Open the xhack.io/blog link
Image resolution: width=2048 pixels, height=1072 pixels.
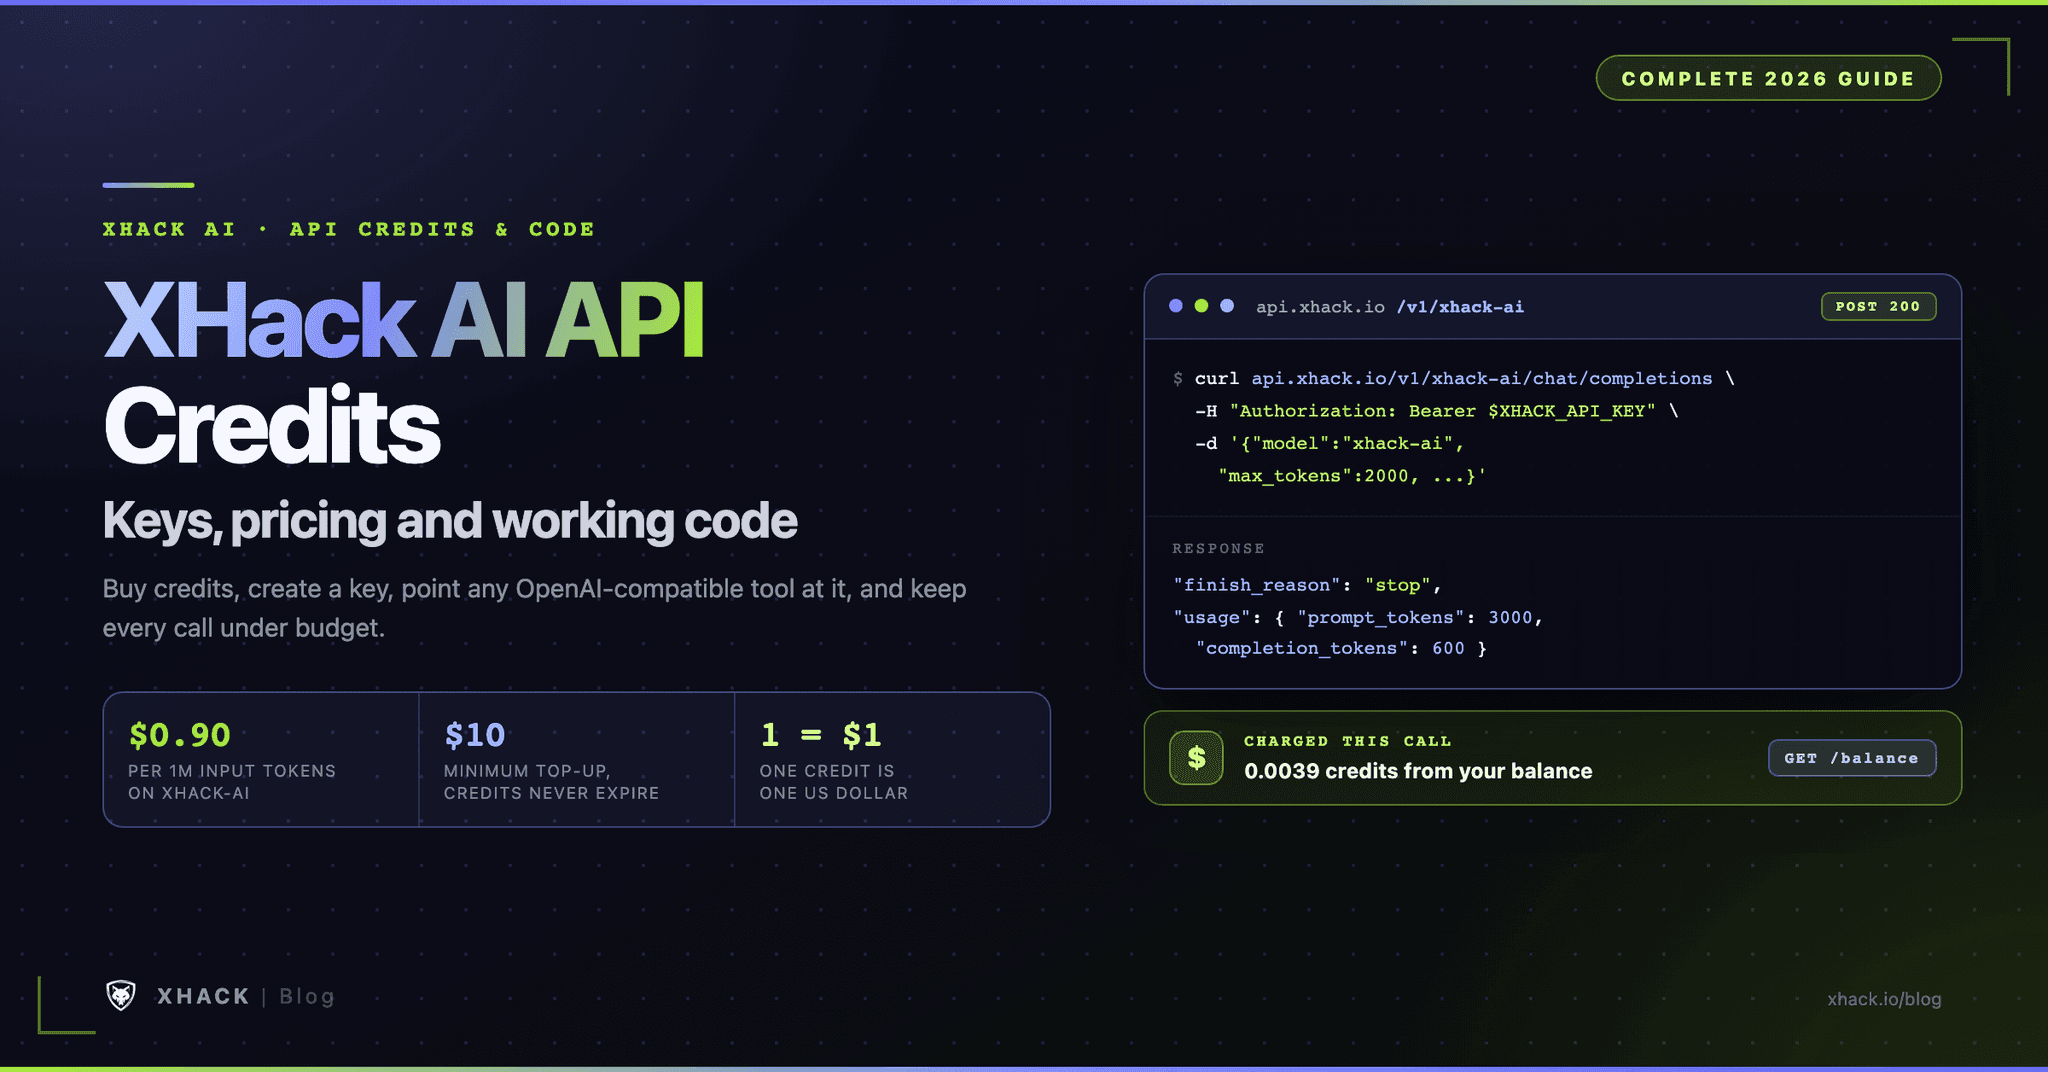1884,999
